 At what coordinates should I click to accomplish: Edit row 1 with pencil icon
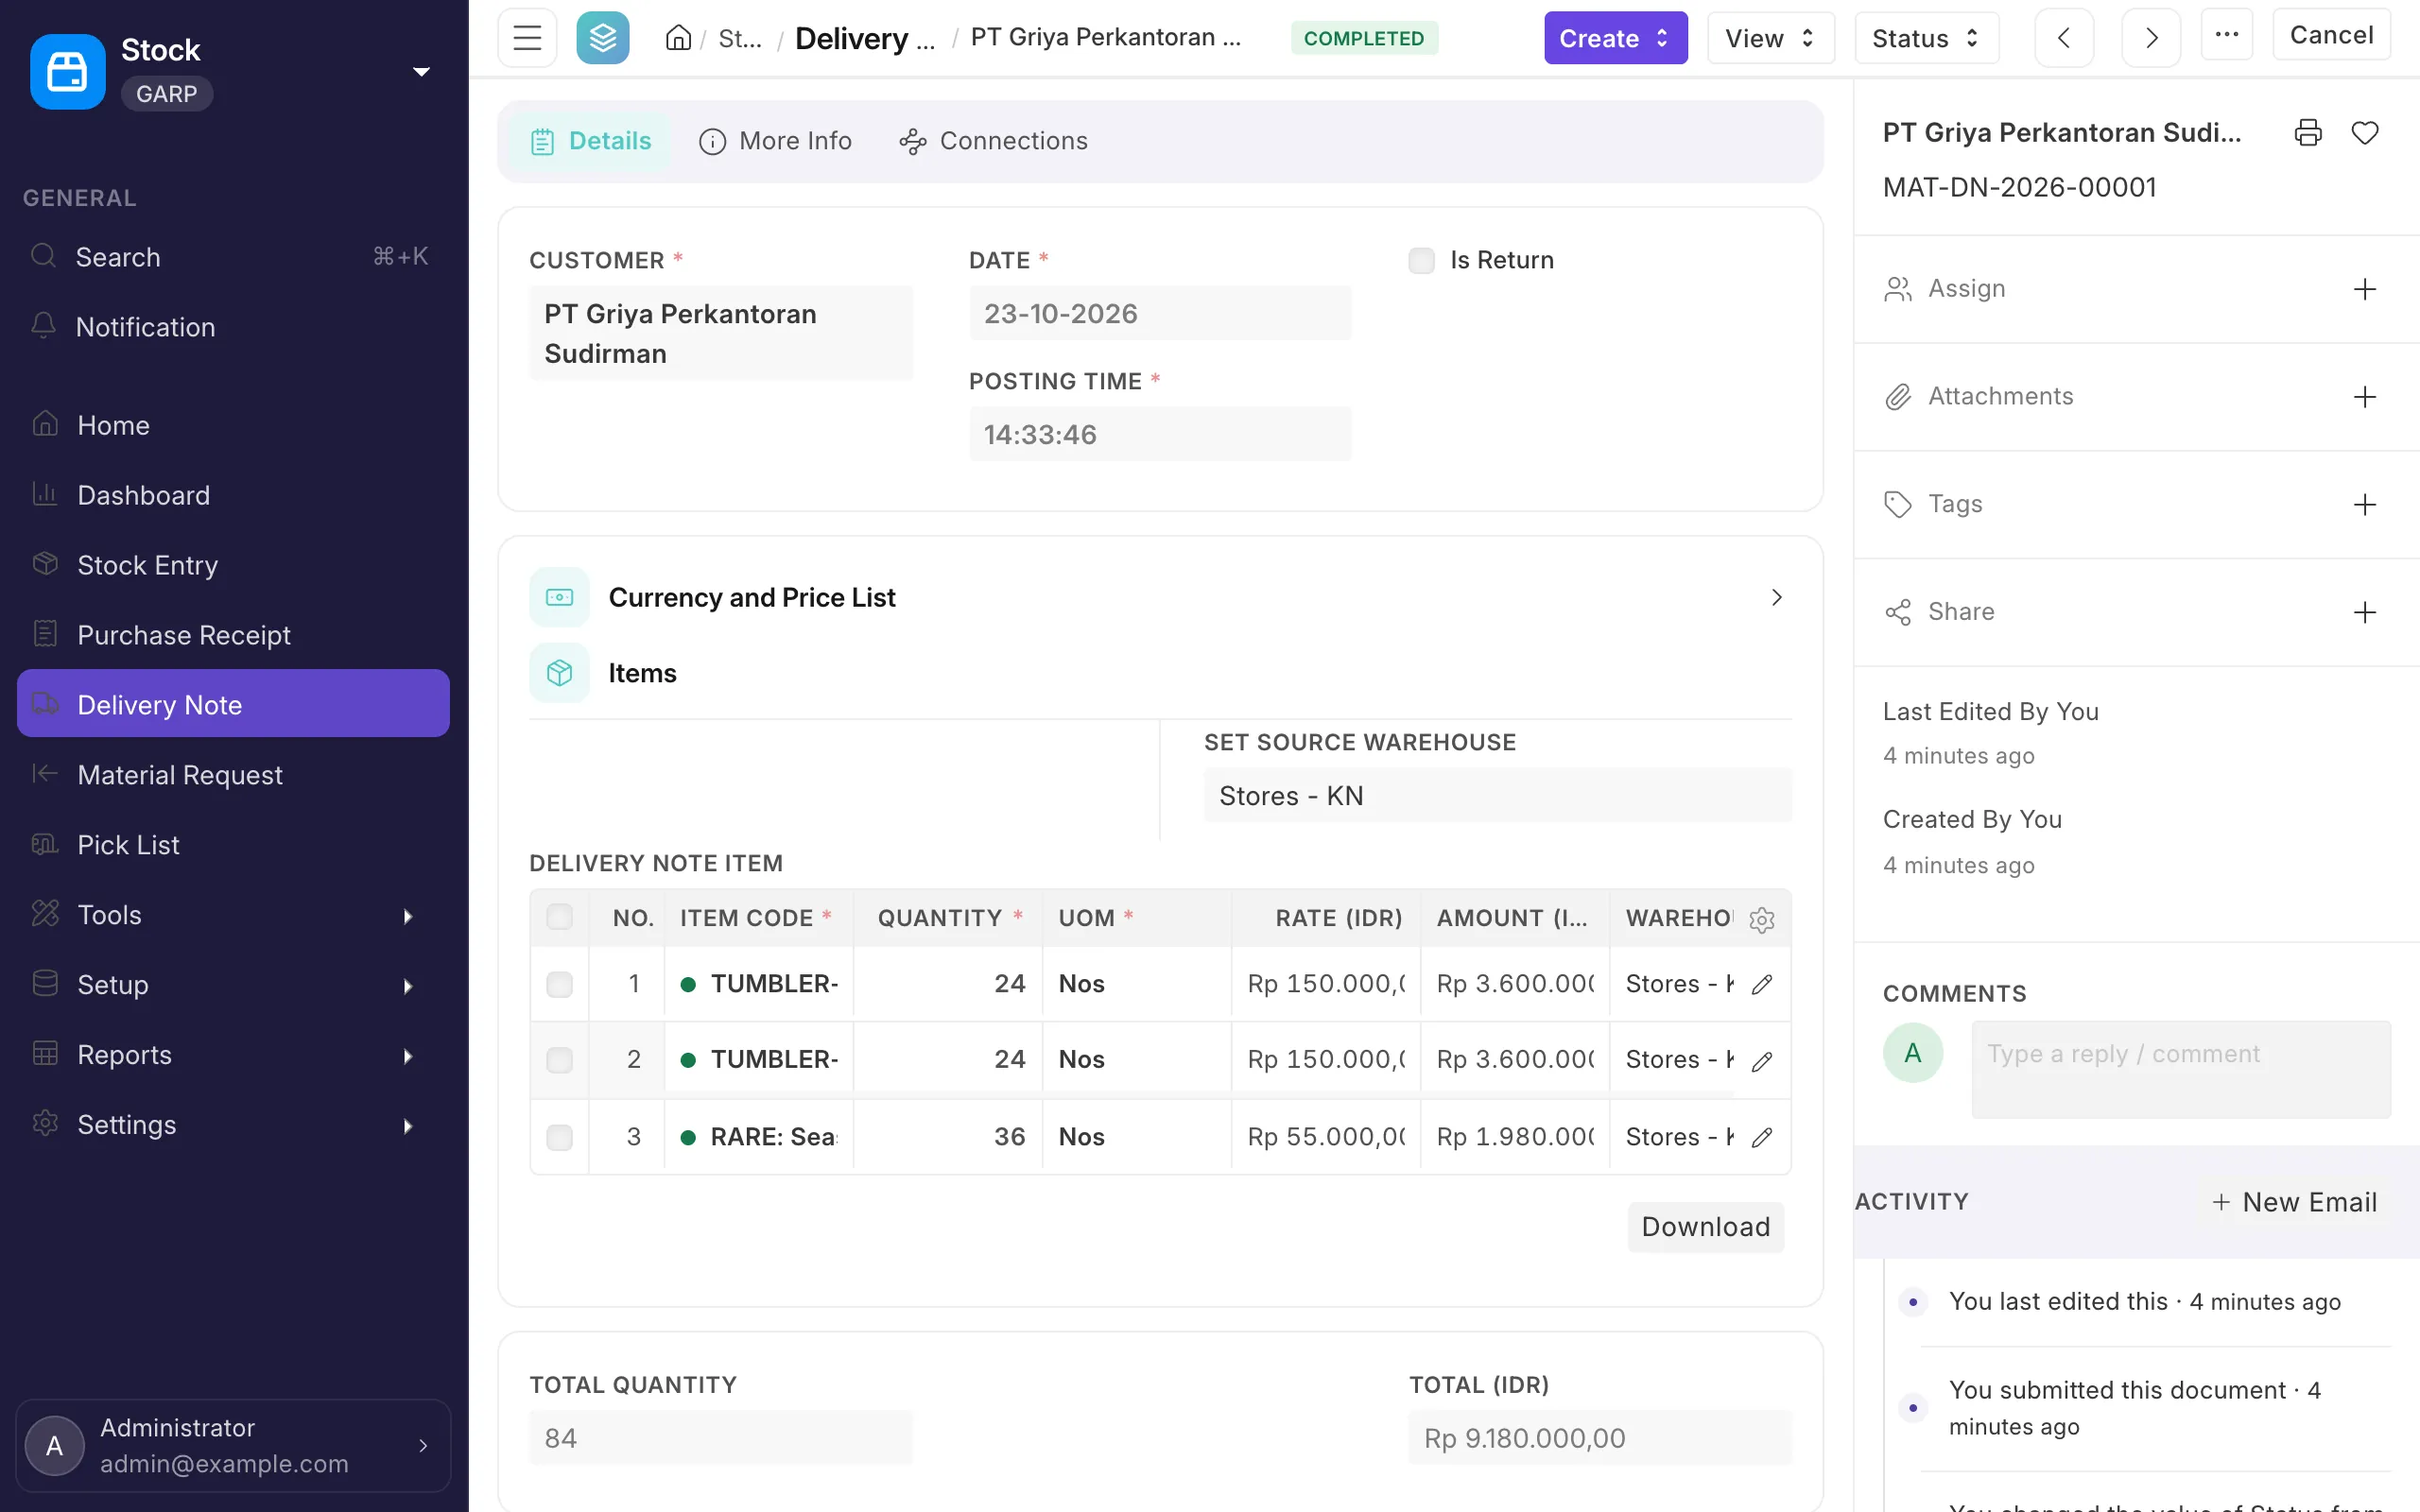click(1762, 984)
